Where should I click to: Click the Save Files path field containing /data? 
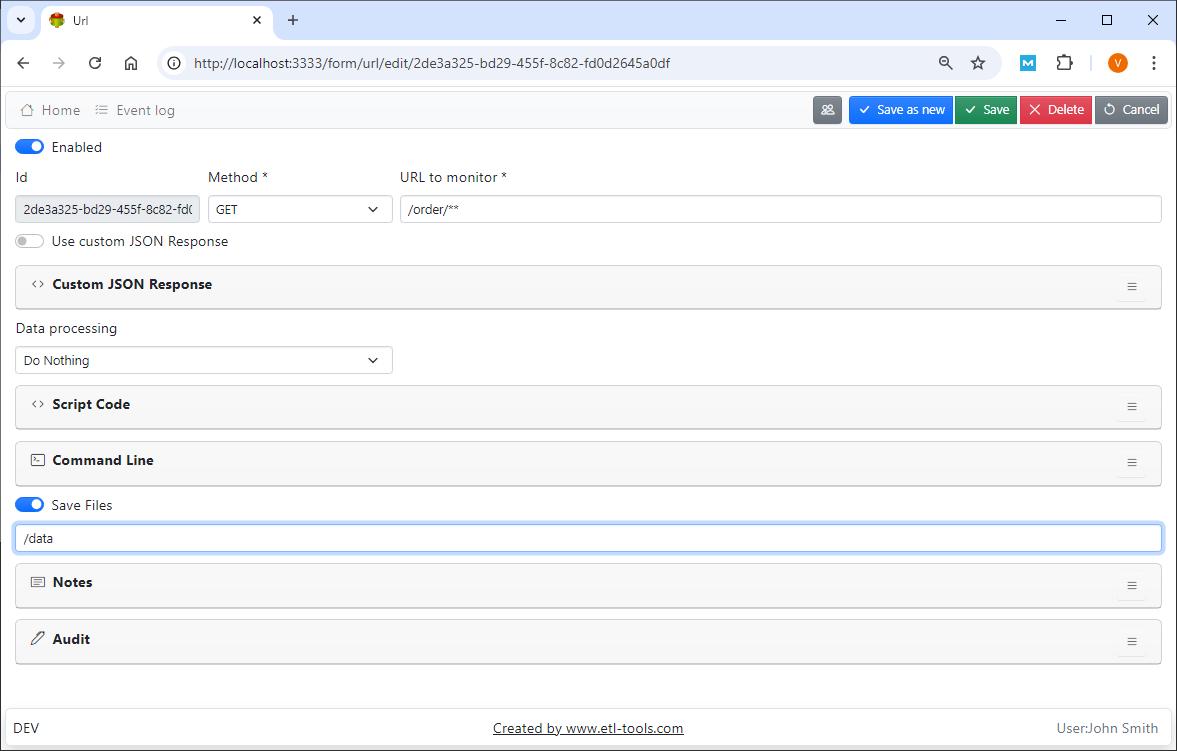click(x=588, y=538)
